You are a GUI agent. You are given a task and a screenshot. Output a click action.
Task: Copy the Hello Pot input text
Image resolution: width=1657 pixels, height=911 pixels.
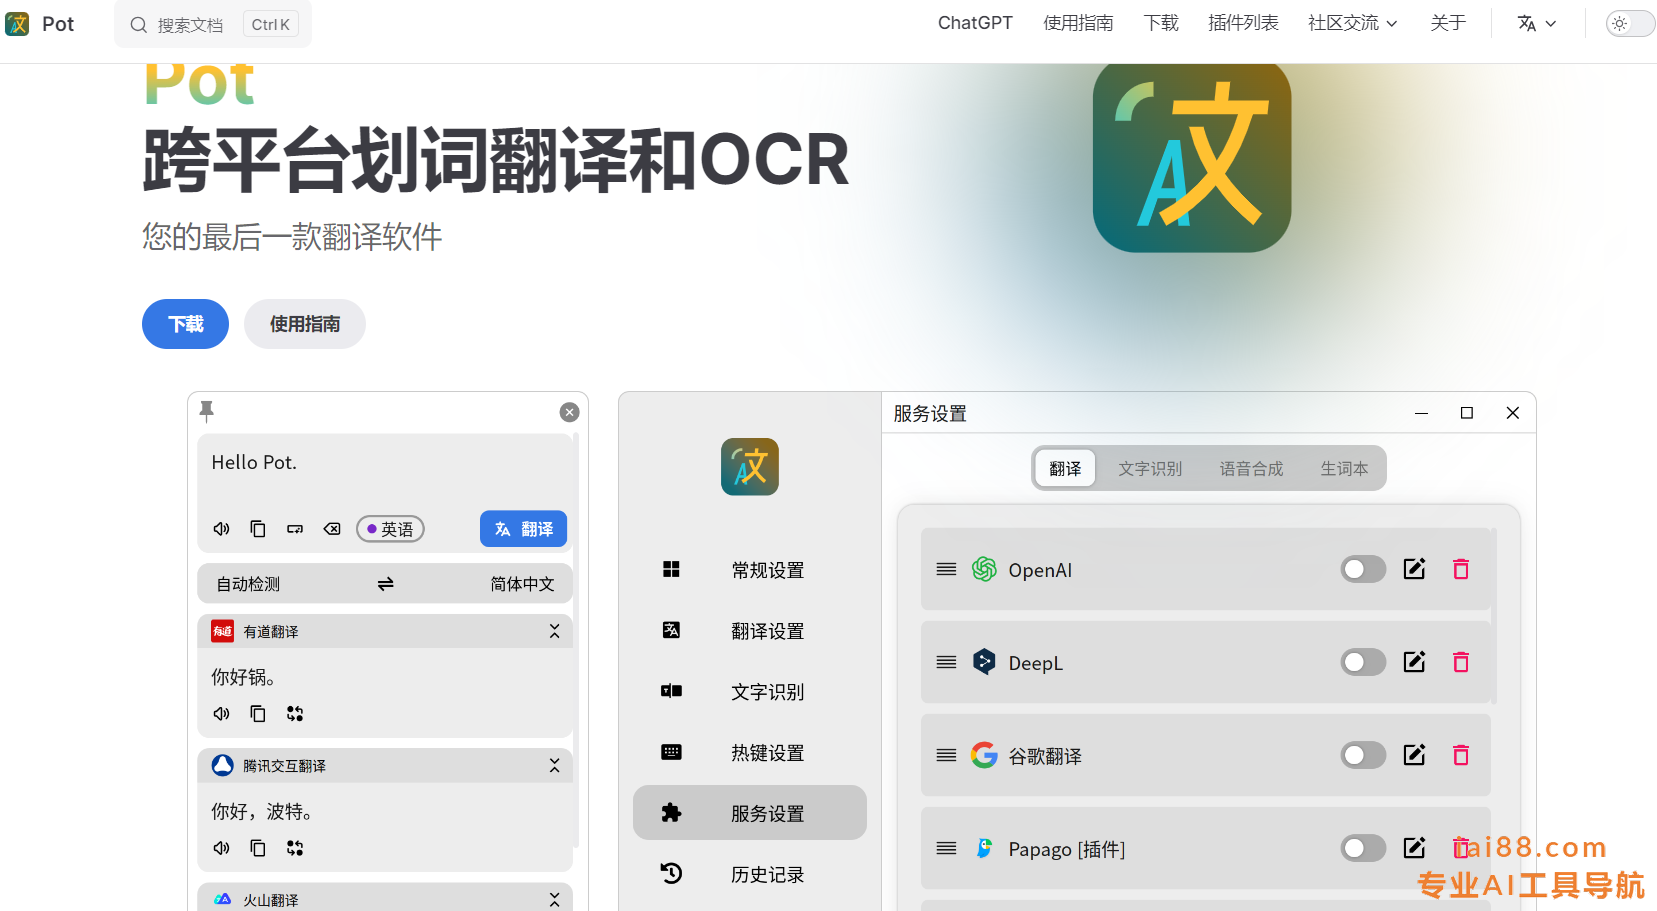pyautogui.click(x=258, y=529)
